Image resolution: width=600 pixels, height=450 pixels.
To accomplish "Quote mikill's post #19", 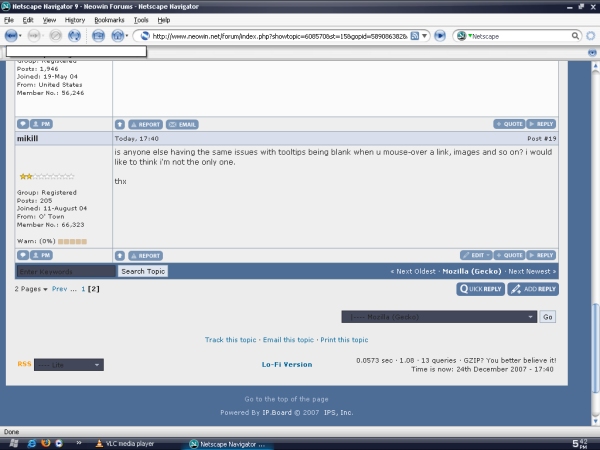I will [x=509, y=255].
